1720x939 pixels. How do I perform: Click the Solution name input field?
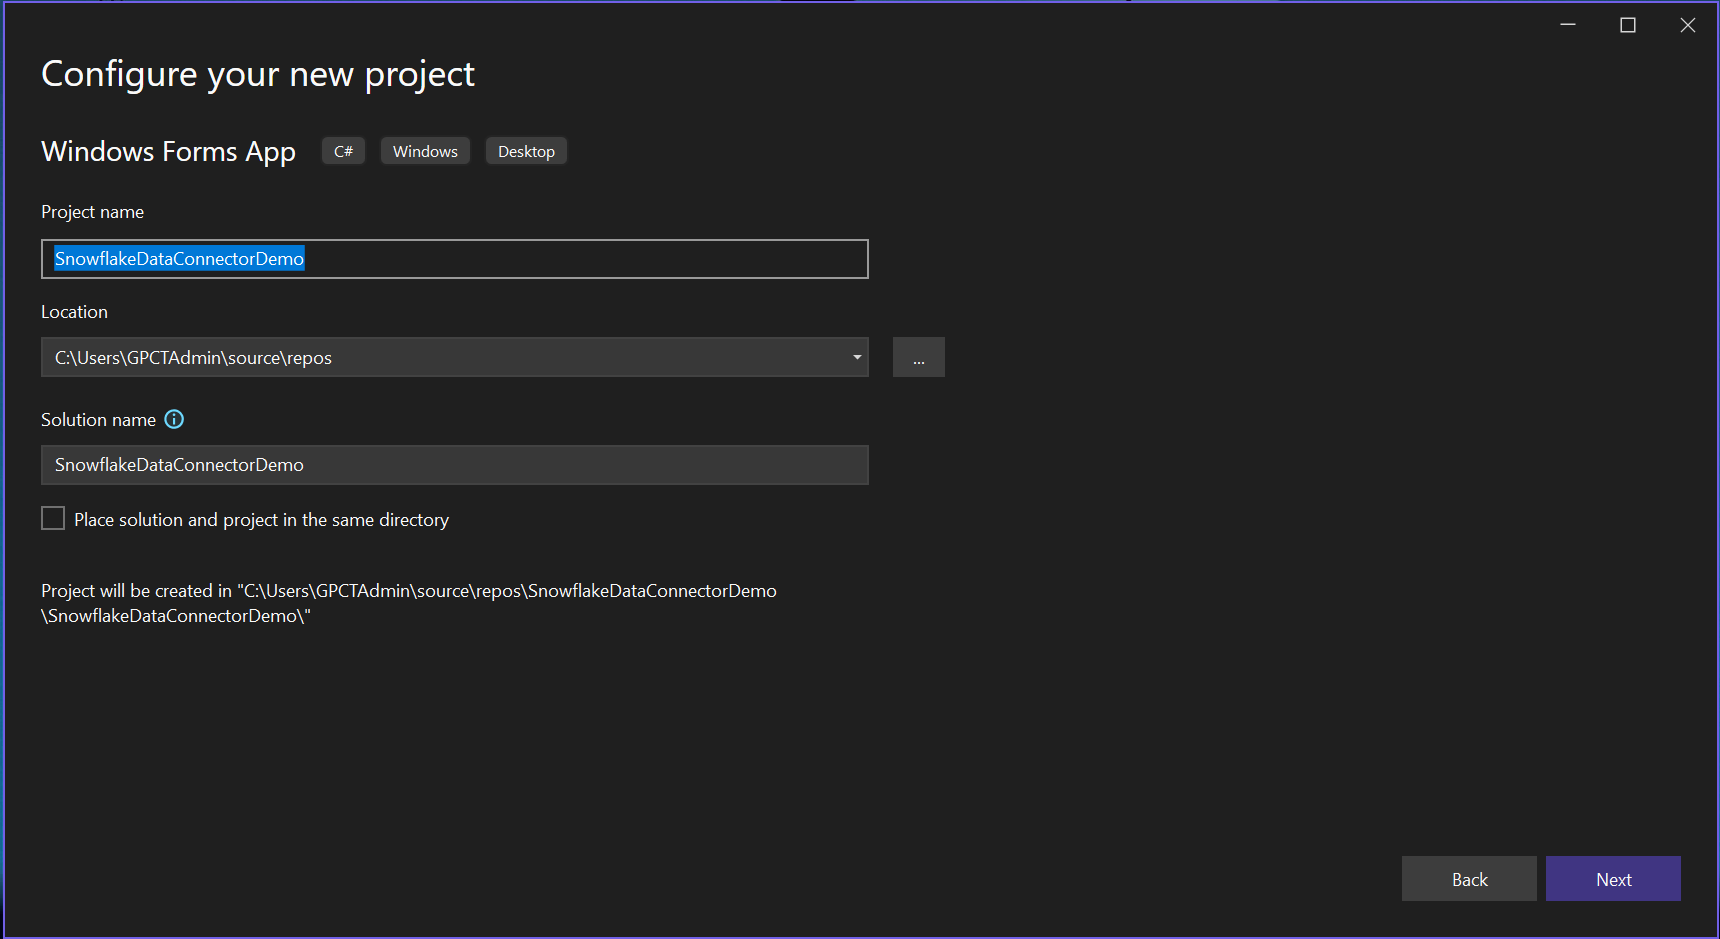tap(455, 465)
